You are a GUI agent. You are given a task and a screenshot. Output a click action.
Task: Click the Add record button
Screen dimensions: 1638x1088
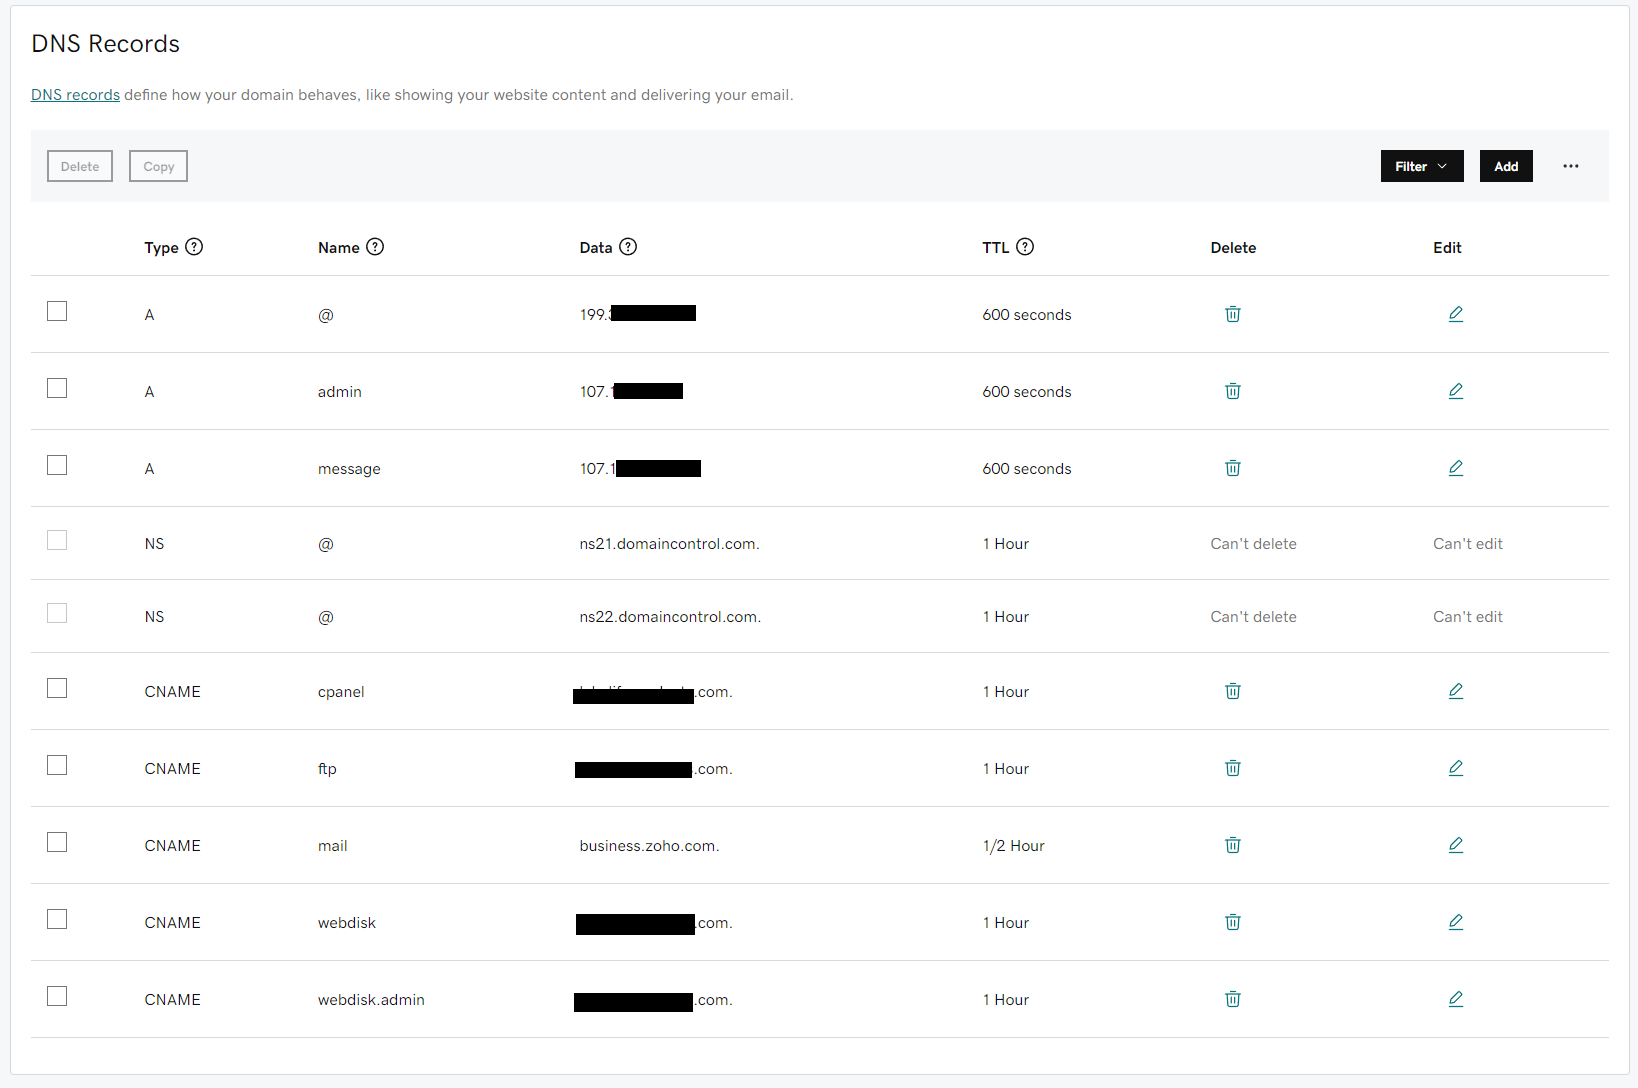click(1505, 166)
